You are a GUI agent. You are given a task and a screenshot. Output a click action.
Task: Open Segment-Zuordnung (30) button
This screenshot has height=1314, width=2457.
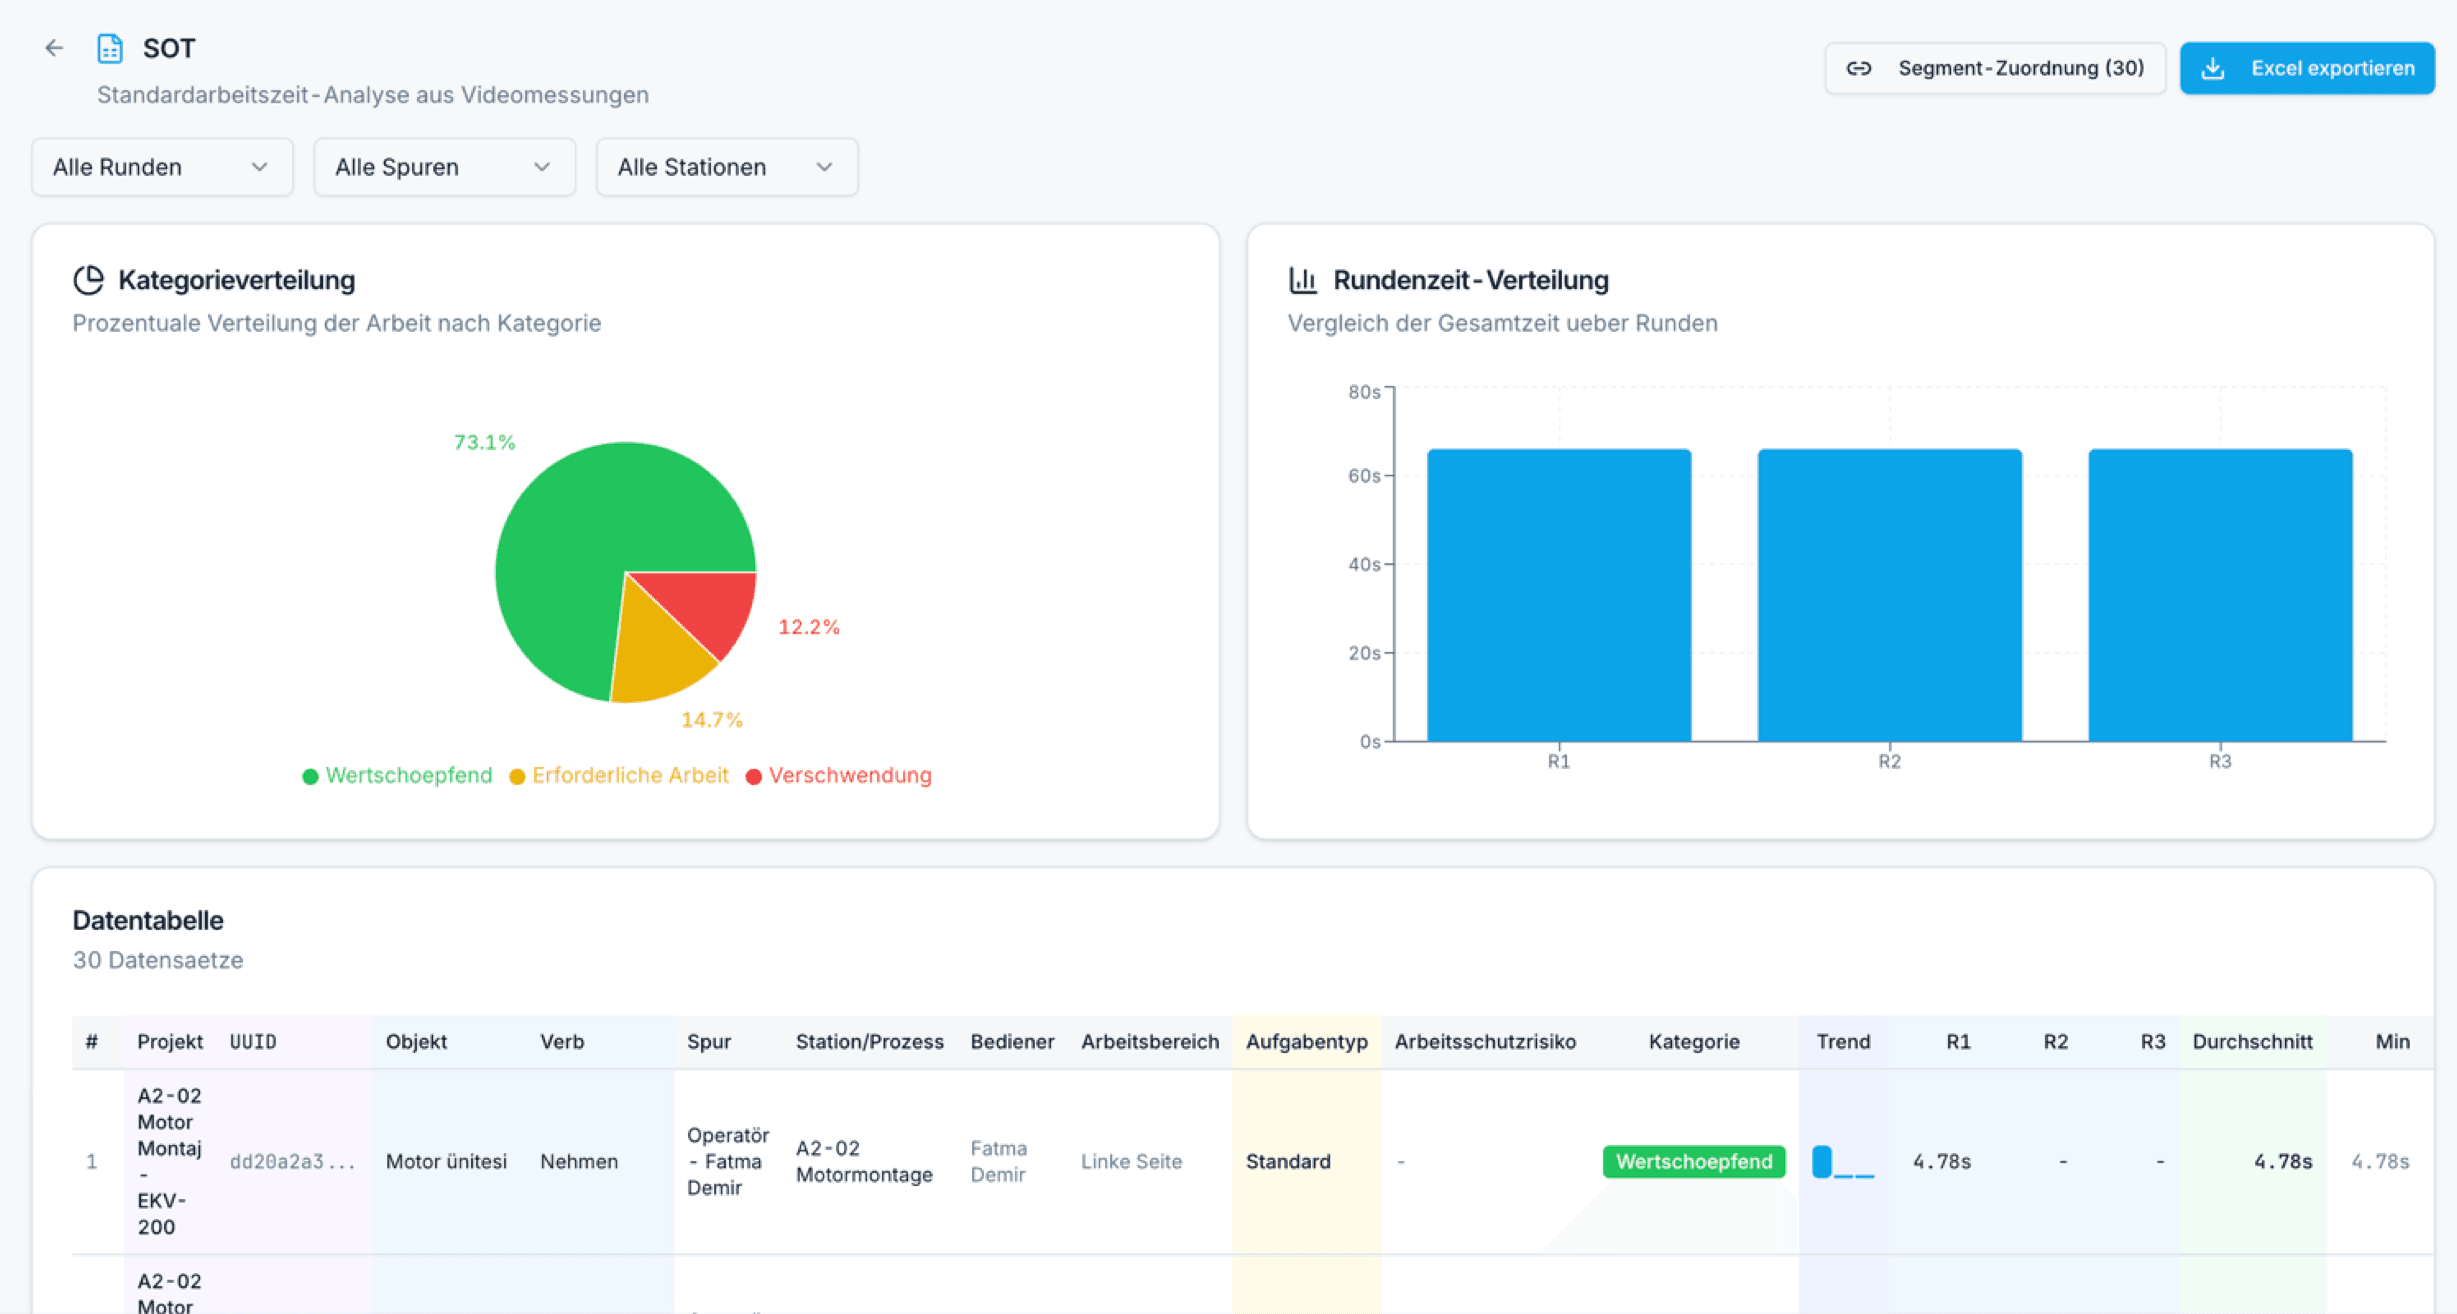pos(1995,68)
